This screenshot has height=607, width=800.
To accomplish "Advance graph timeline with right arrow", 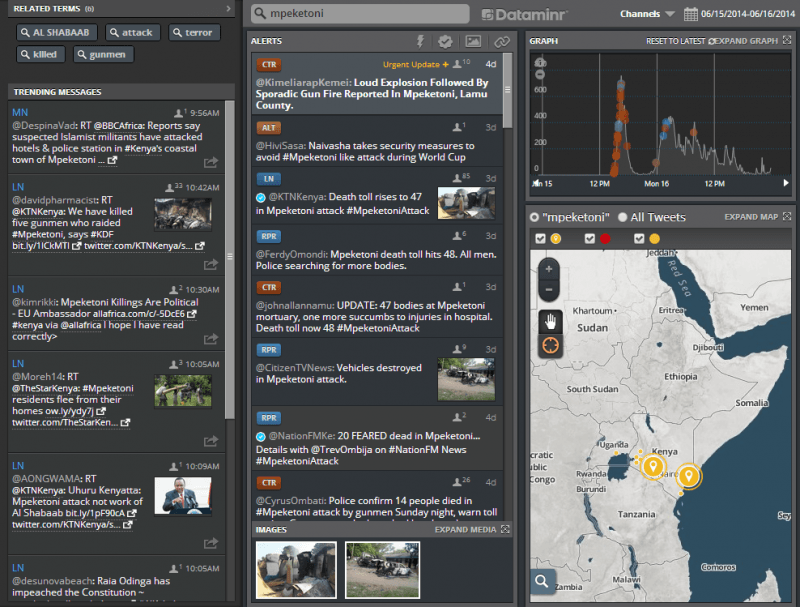I will 786,183.
